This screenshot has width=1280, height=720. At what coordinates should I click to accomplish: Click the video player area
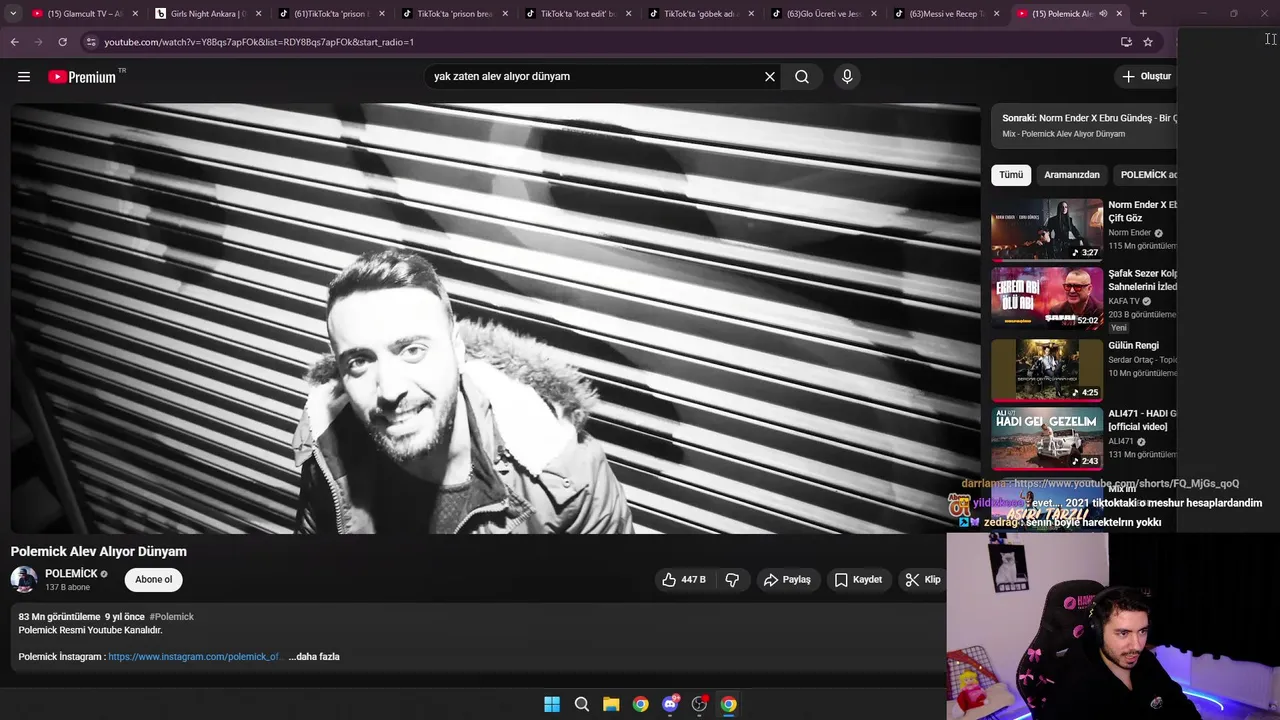pyautogui.click(x=495, y=318)
